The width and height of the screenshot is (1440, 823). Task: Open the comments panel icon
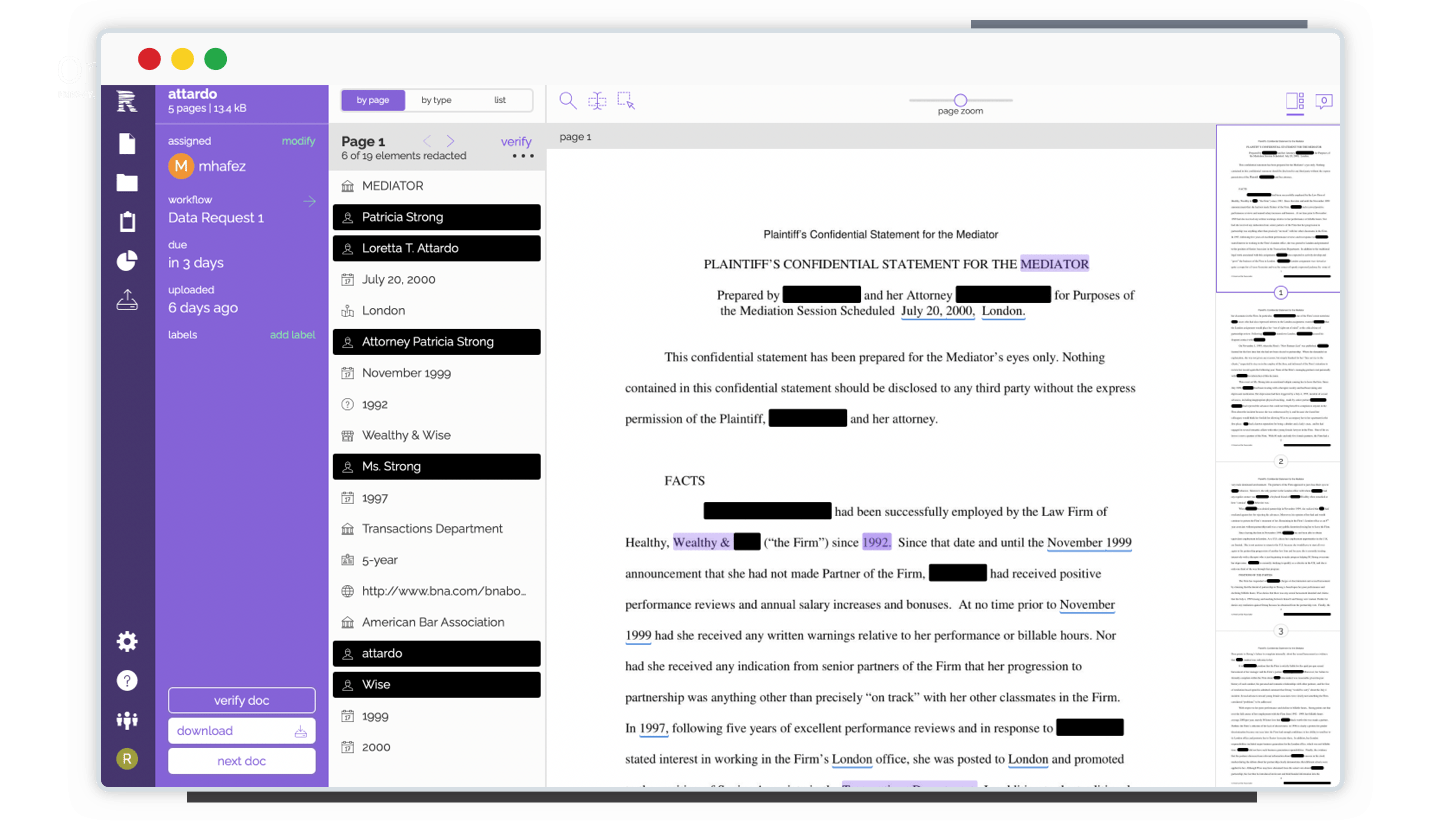click(1324, 100)
